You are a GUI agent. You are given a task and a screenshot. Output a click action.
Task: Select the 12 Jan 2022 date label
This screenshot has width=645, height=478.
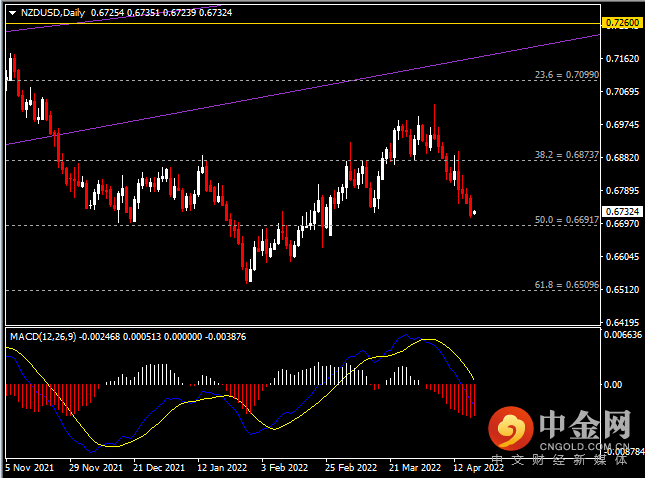pyautogui.click(x=222, y=468)
